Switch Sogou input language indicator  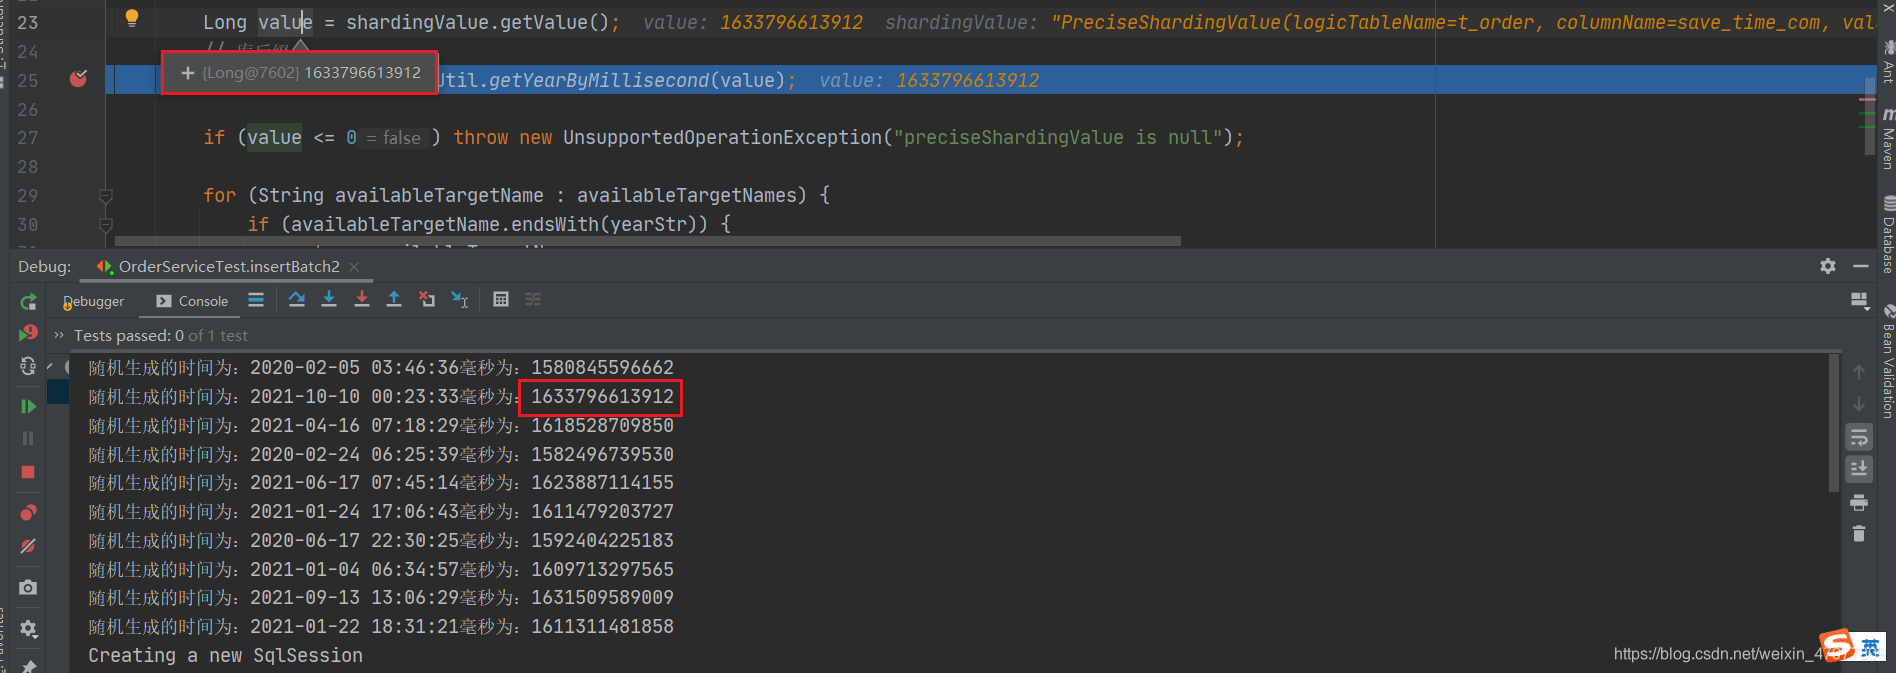(1870, 647)
